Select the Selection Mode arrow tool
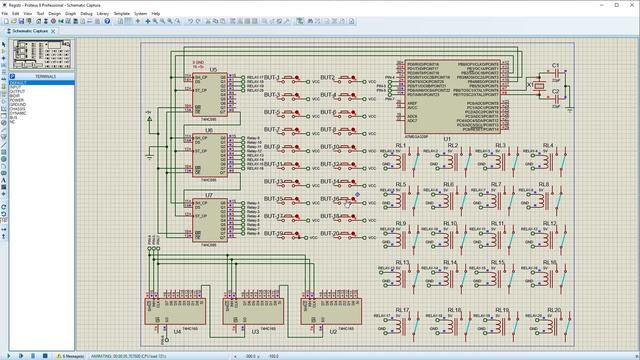The height and width of the screenshot is (360, 640). pos(4,44)
